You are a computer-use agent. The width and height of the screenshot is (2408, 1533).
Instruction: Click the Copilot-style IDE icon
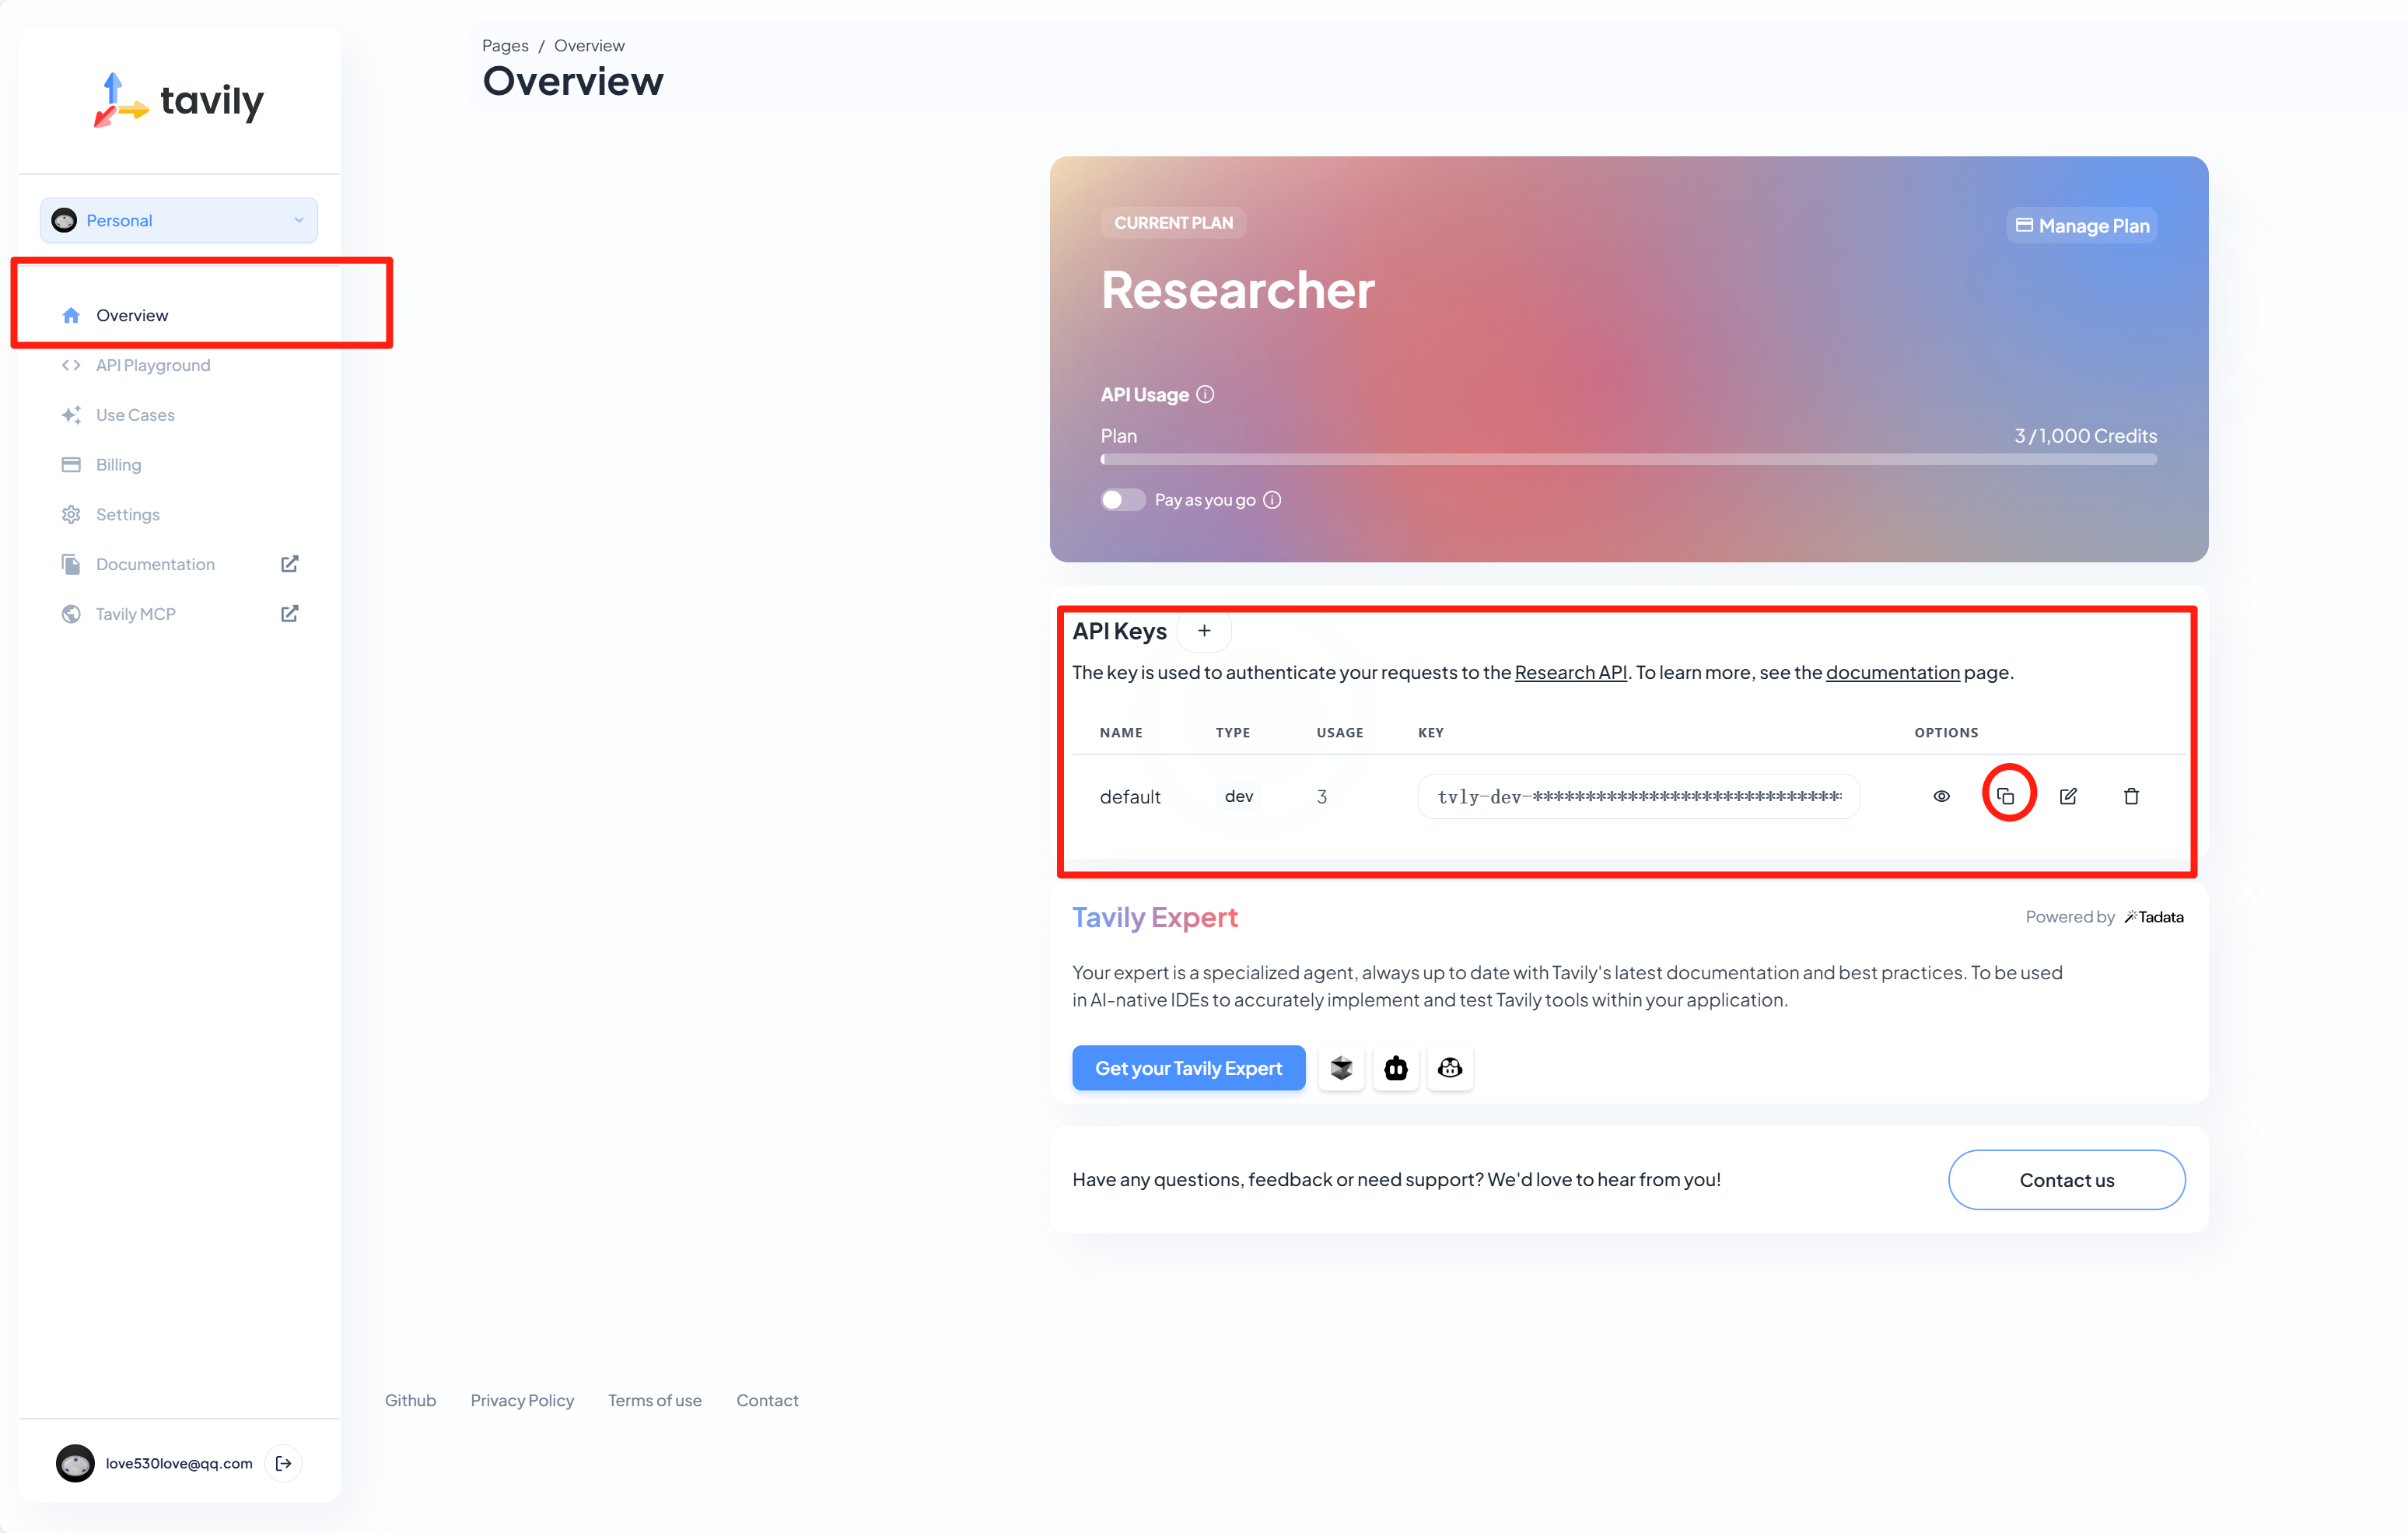pyautogui.click(x=1449, y=1068)
